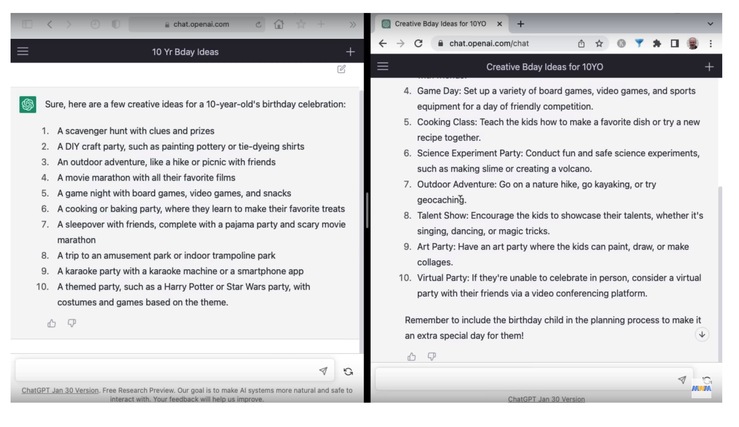Image resolution: width=739 pixels, height=427 pixels.
Task: Thumbs up the right window response
Action: point(411,357)
